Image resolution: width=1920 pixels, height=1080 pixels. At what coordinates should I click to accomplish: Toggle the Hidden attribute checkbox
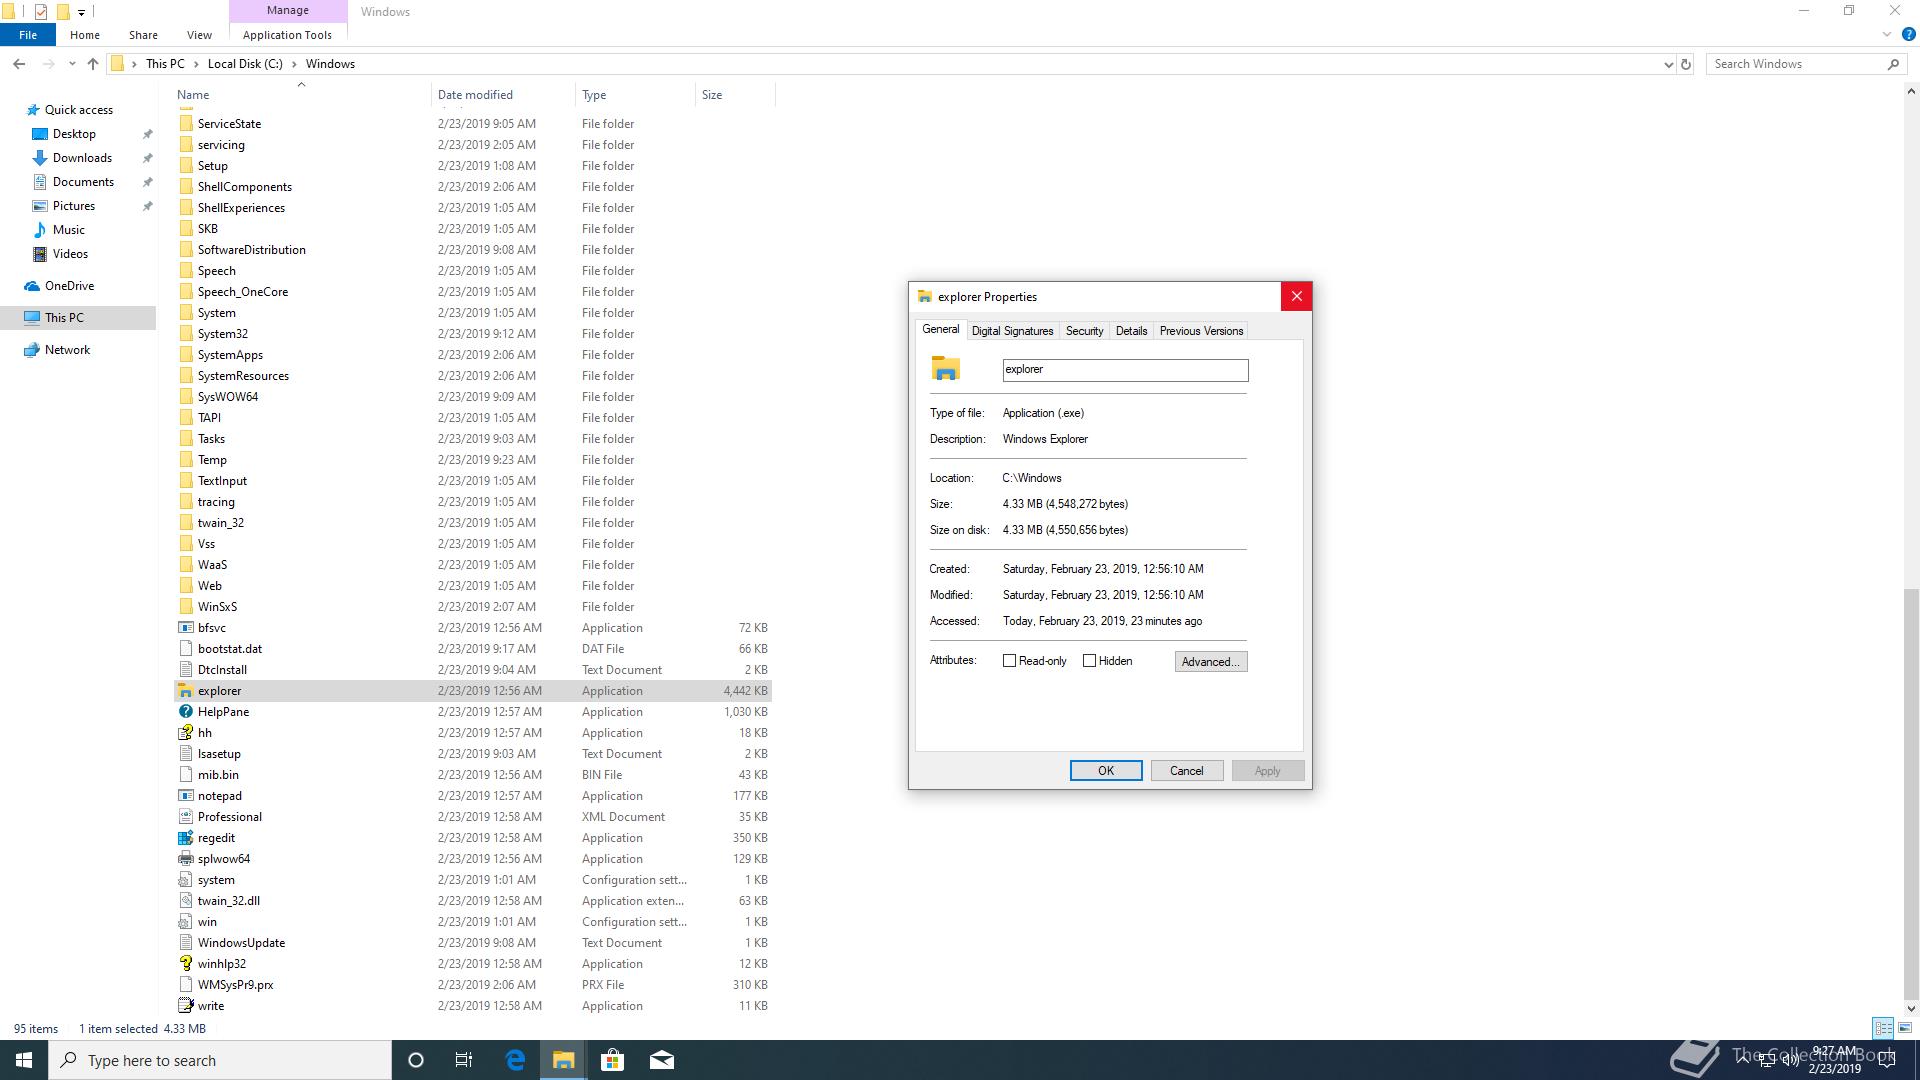[x=1089, y=661]
